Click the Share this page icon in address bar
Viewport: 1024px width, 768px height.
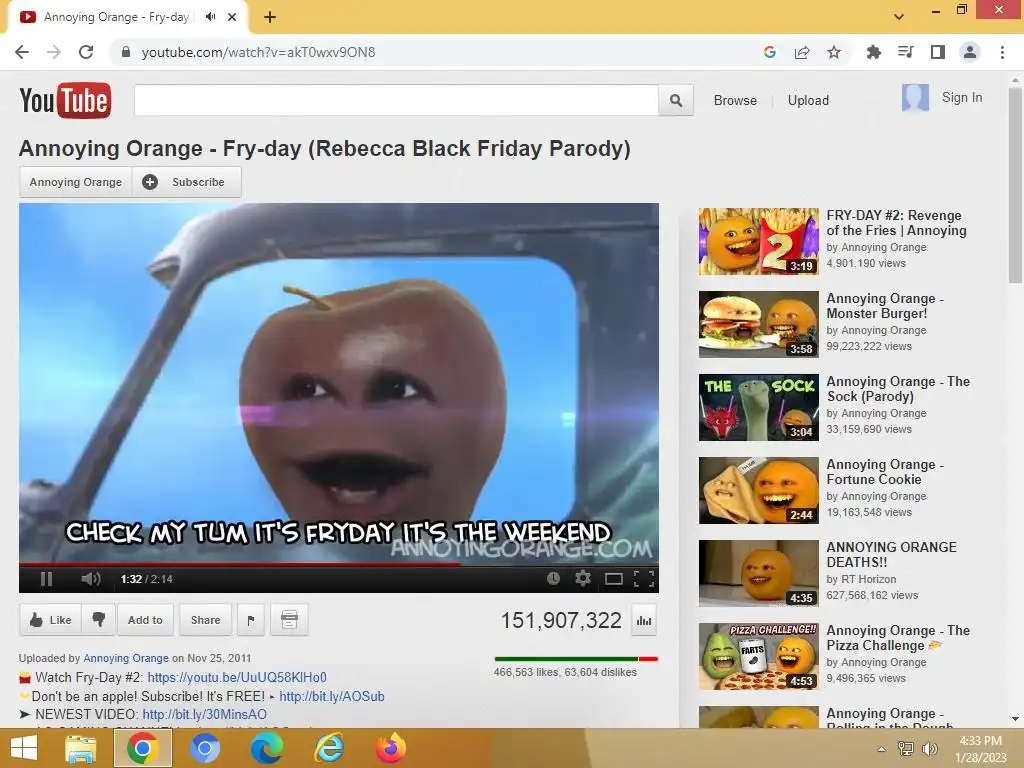802,52
